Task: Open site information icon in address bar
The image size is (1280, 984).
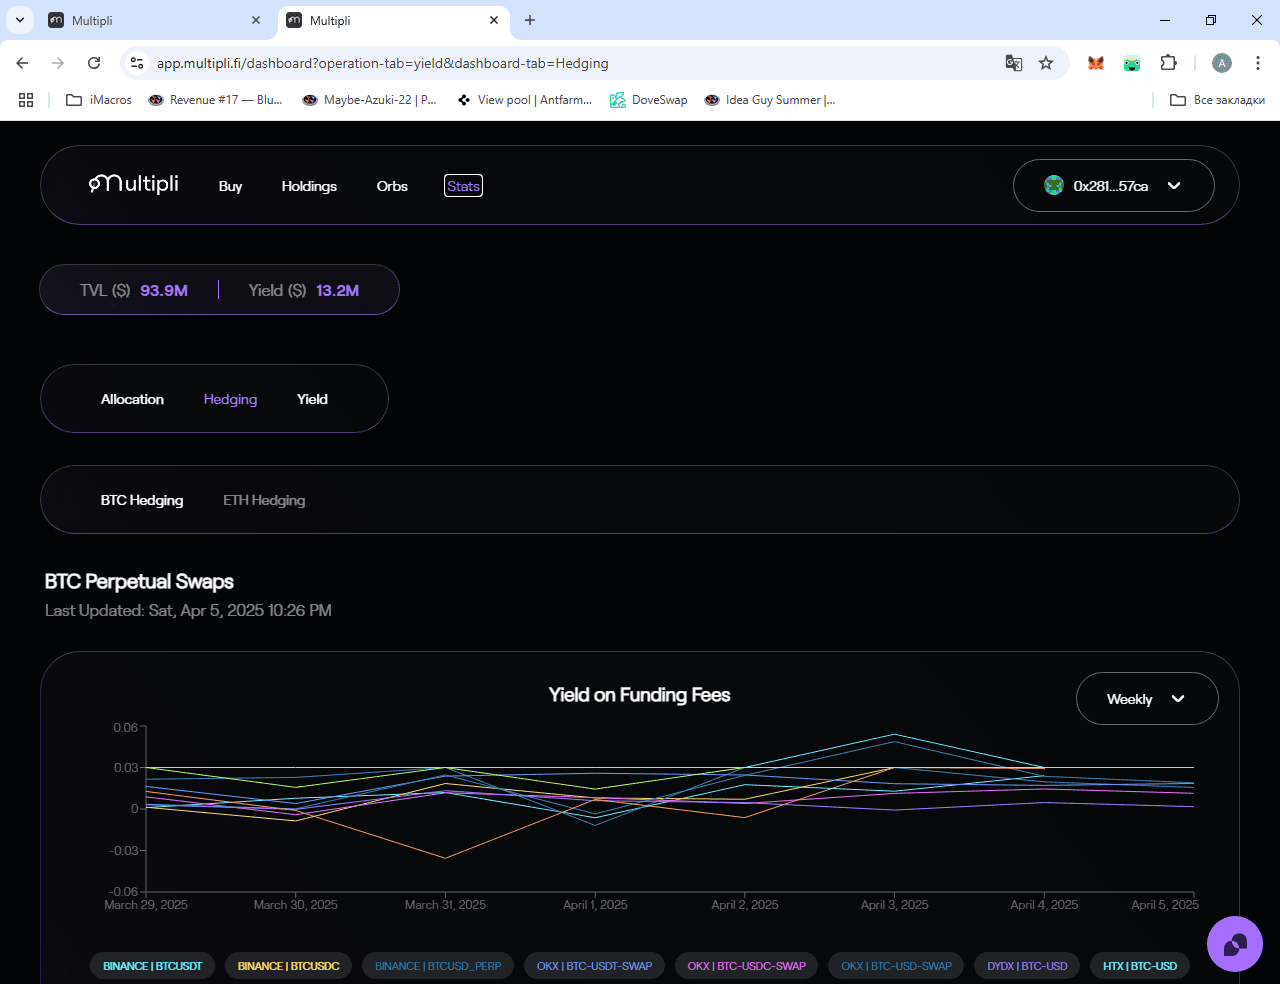Action: 137,63
